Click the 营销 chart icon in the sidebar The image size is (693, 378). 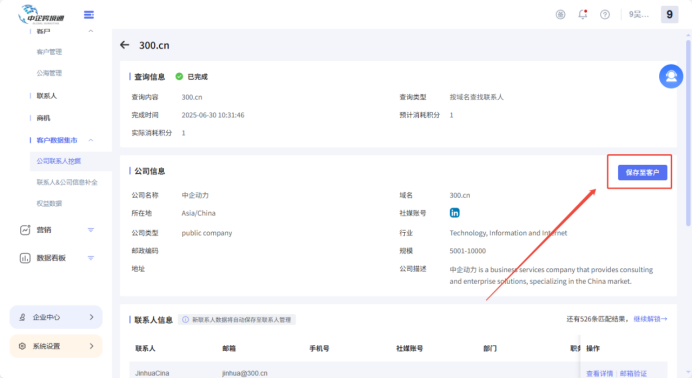[25, 230]
